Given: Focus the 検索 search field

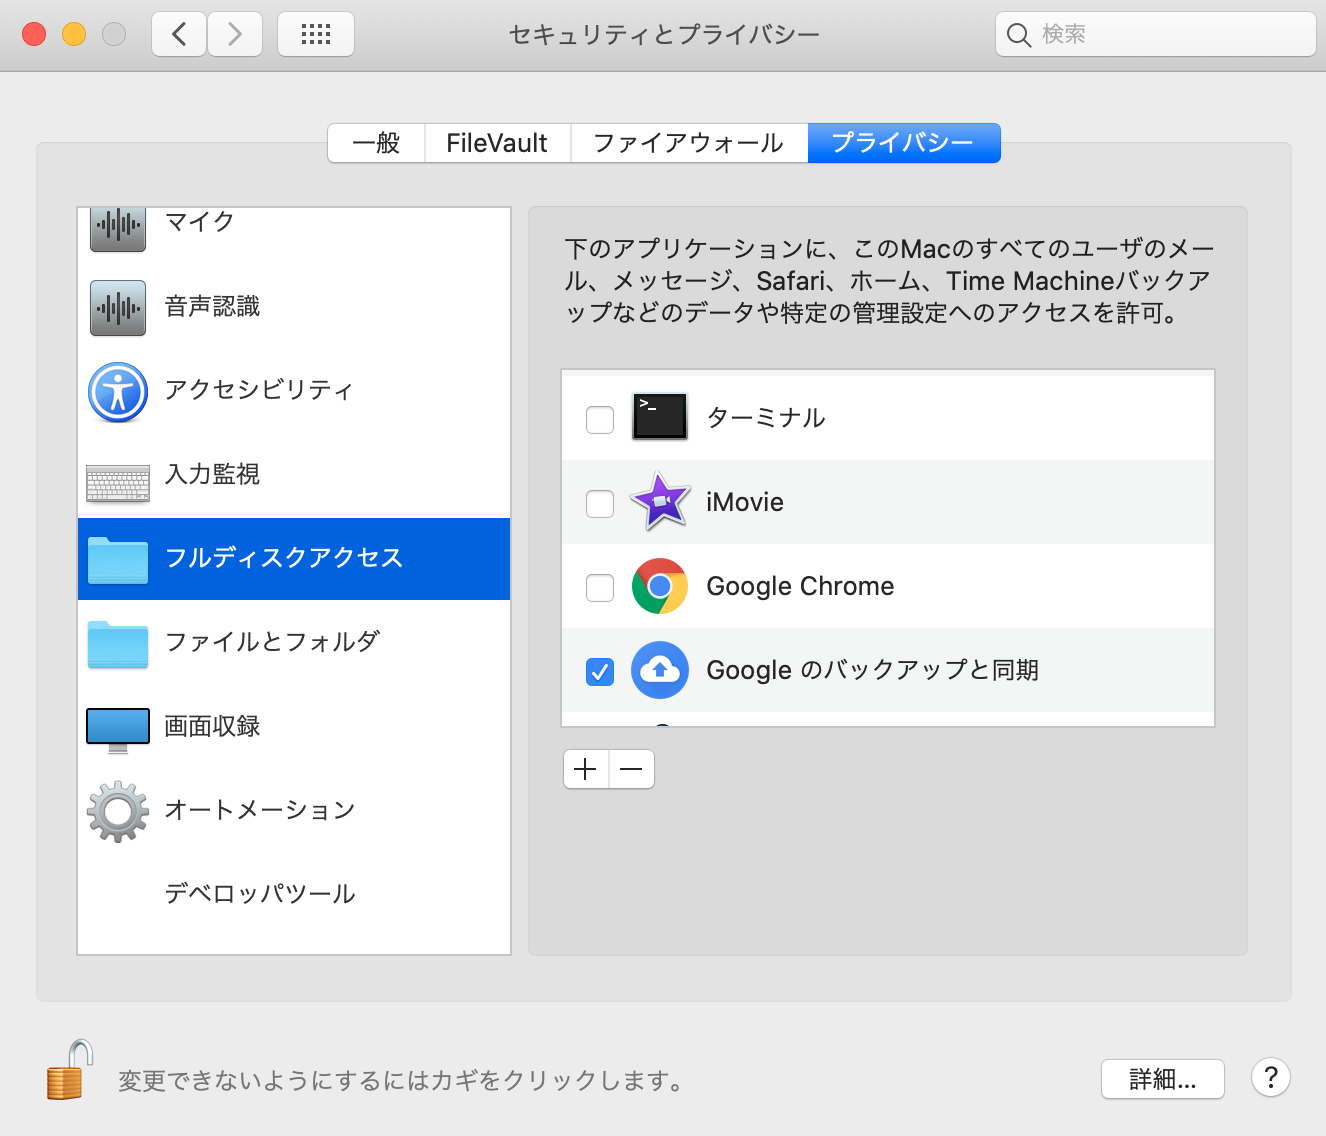Looking at the screenshot, I should tap(1156, 35).
